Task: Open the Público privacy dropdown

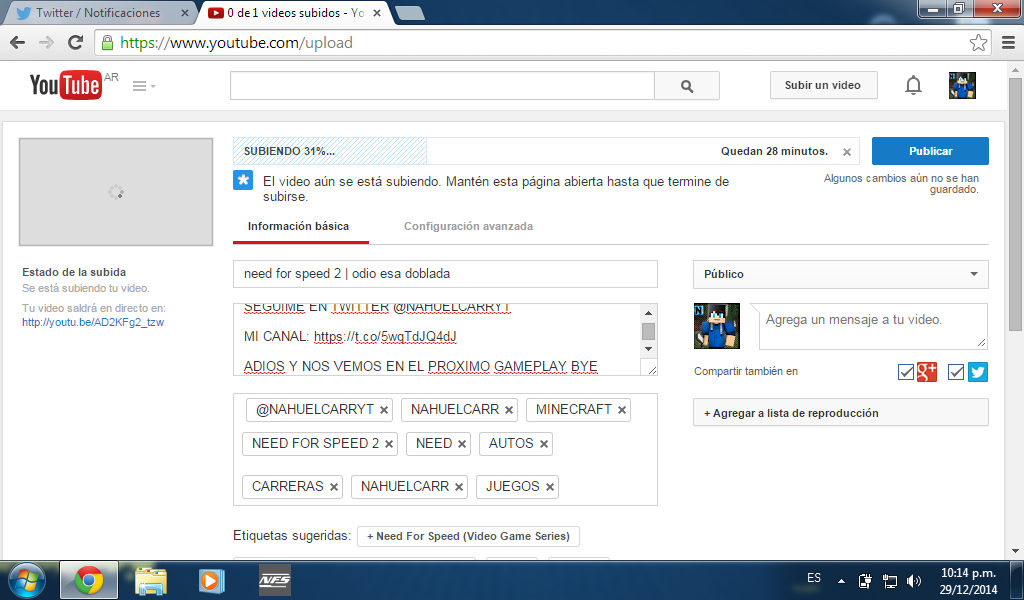Action: click(840, 274)
